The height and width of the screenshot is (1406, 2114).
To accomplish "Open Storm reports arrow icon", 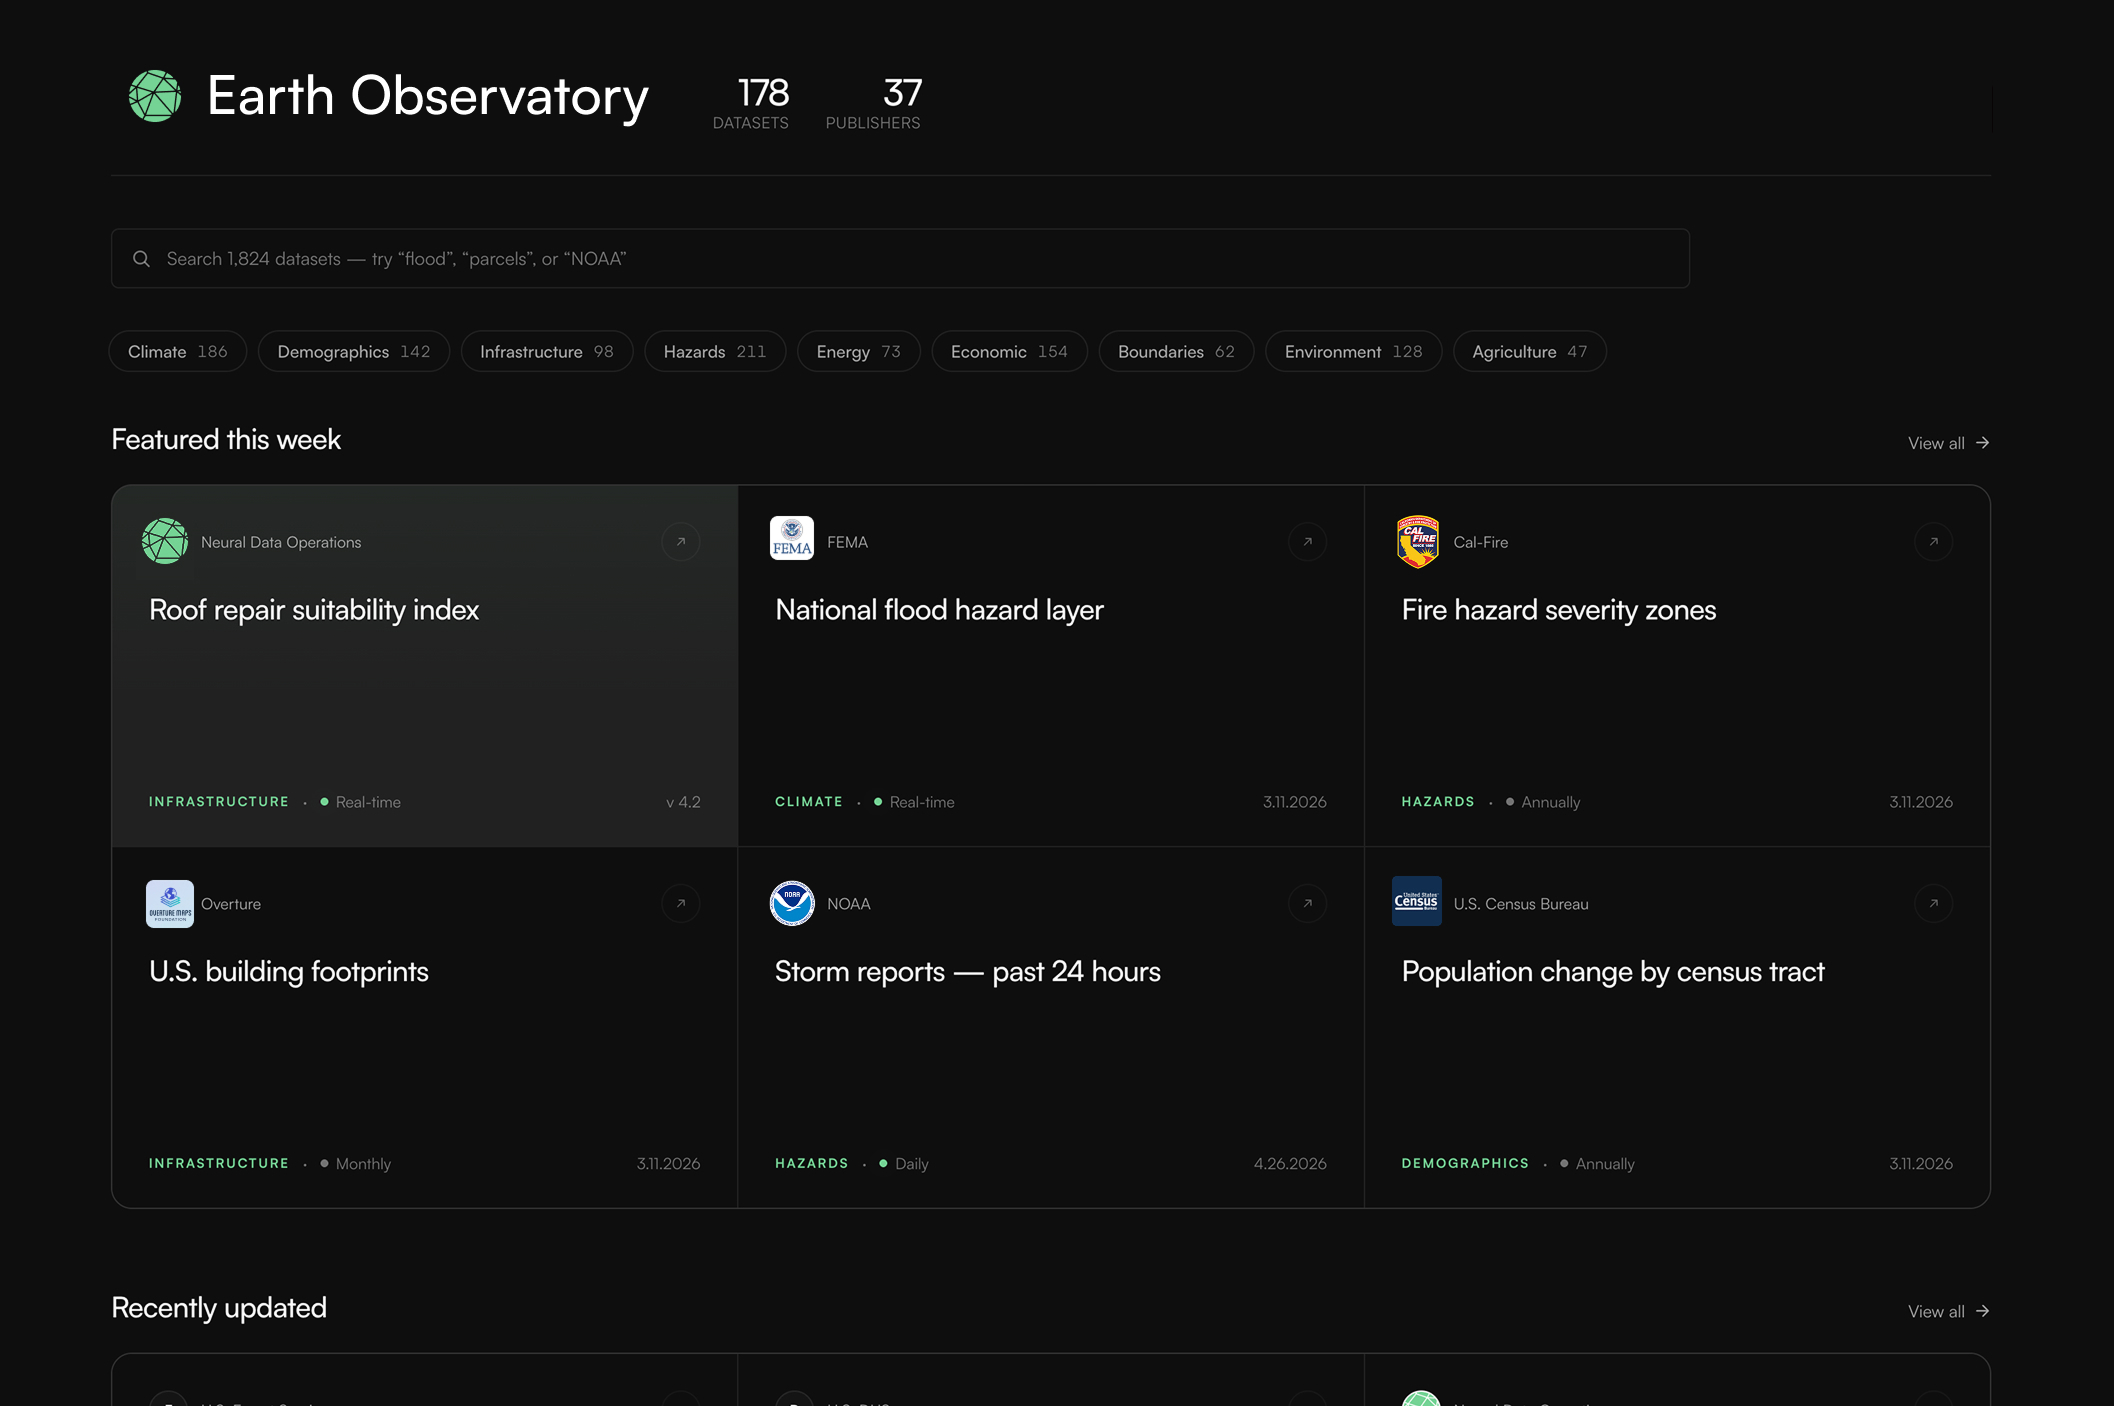I will coord(1307,904).
